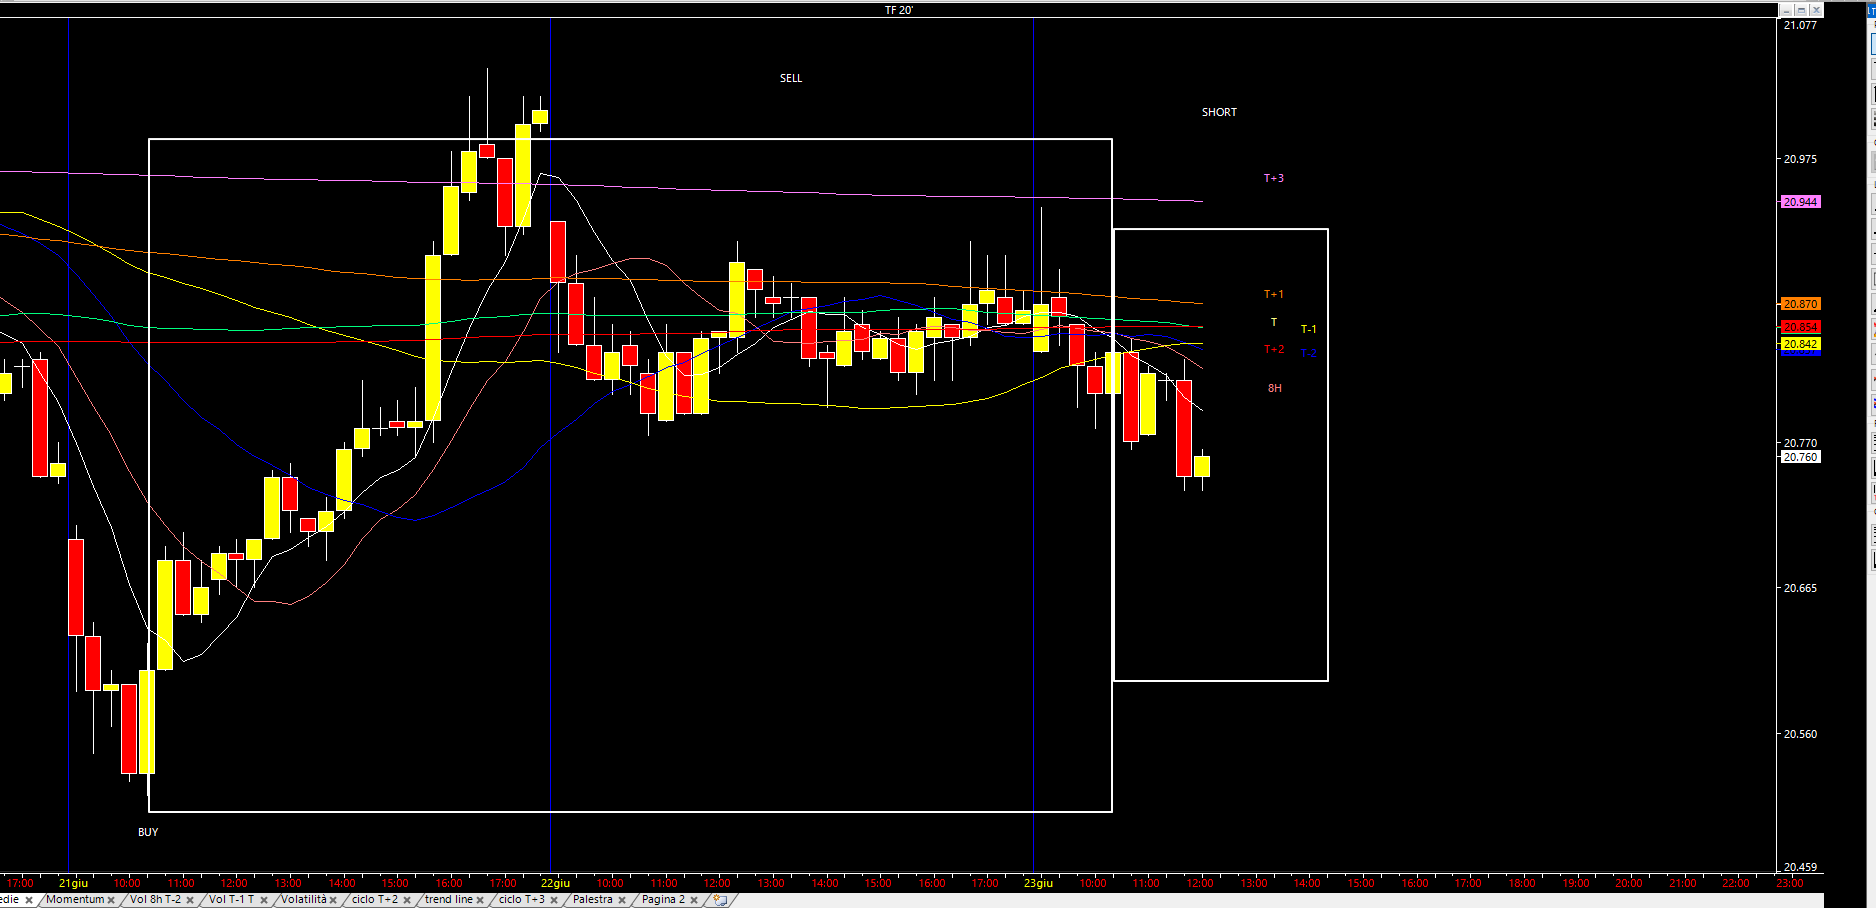Click the yellow T-1 annotation
Screen dimensions: 1876x908
[1309, 329]
